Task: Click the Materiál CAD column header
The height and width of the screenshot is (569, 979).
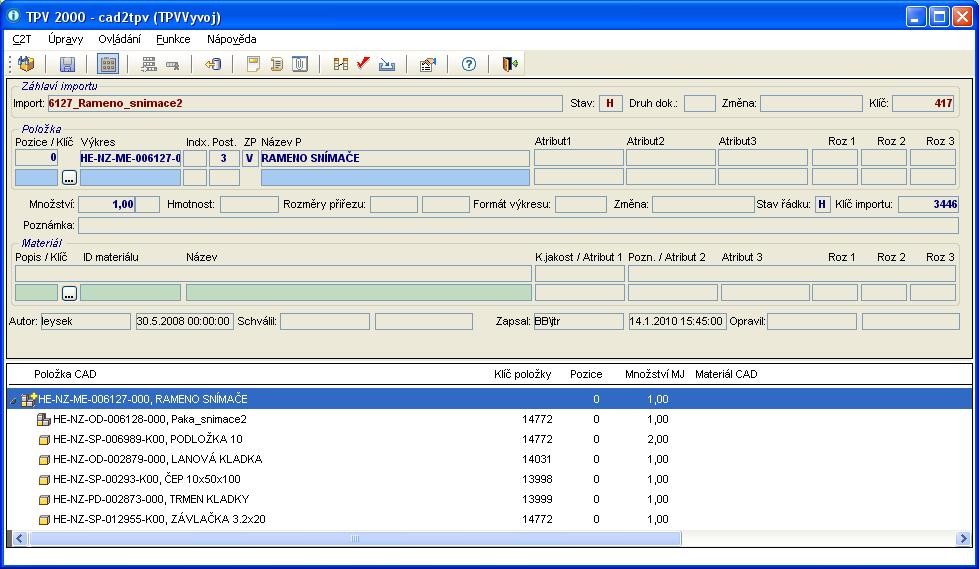Action: [726, 374]
